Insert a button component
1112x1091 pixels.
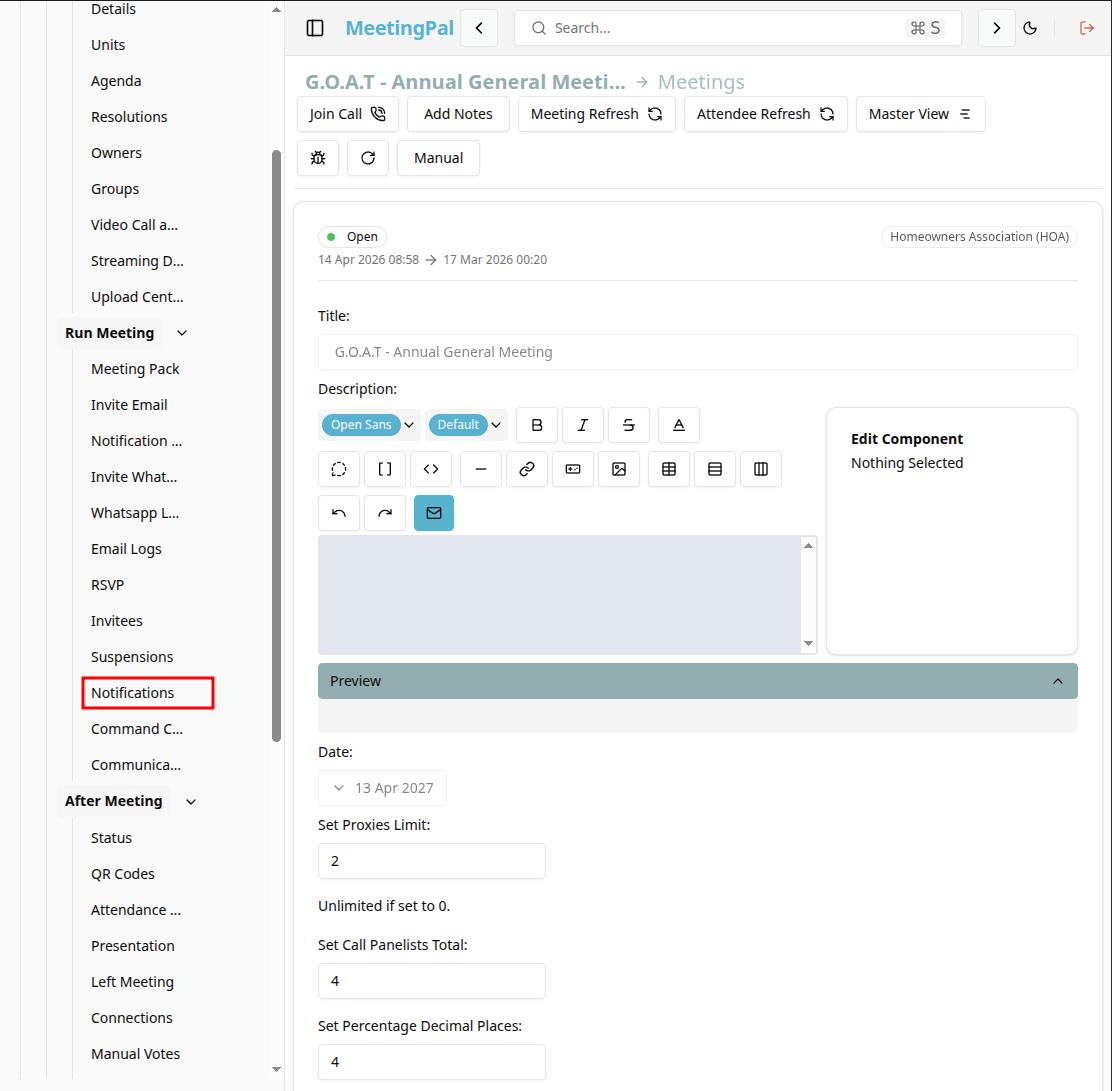point(573,469)
